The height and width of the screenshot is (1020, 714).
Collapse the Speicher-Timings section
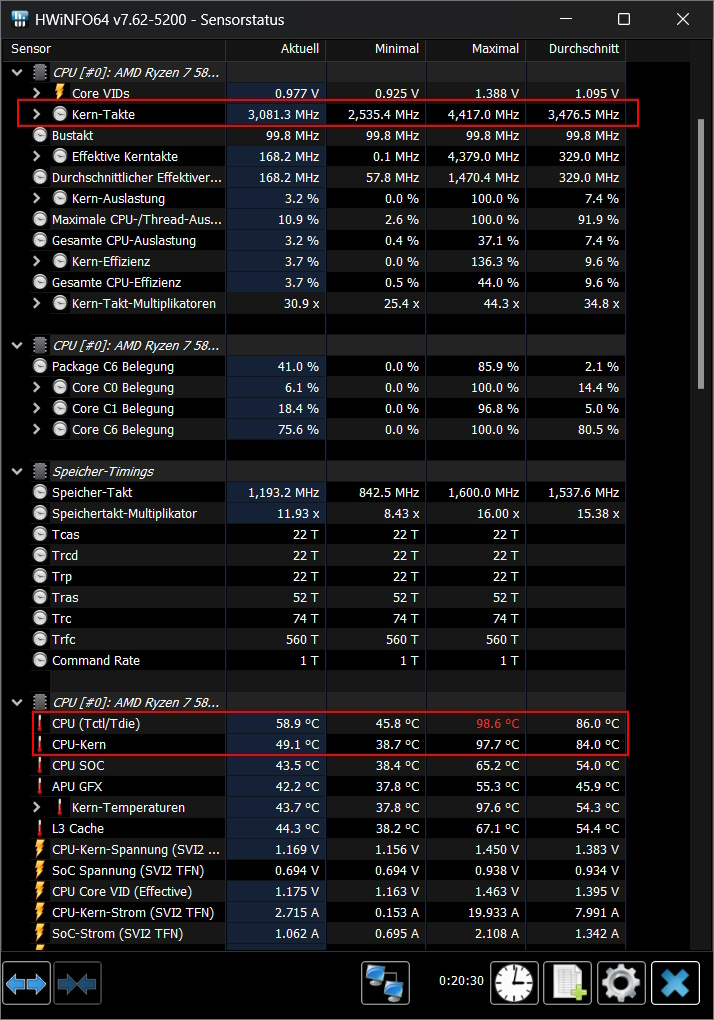click(x=17, y=471)
